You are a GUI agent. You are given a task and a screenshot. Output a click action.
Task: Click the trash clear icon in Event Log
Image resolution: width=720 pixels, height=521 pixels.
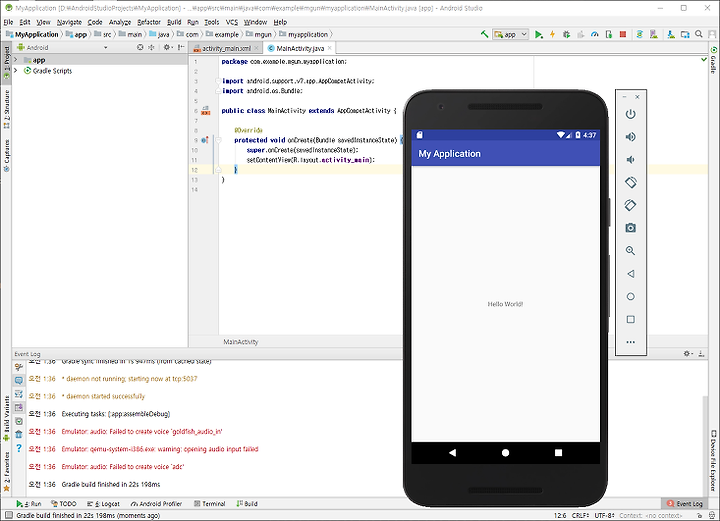click(19, 434)
